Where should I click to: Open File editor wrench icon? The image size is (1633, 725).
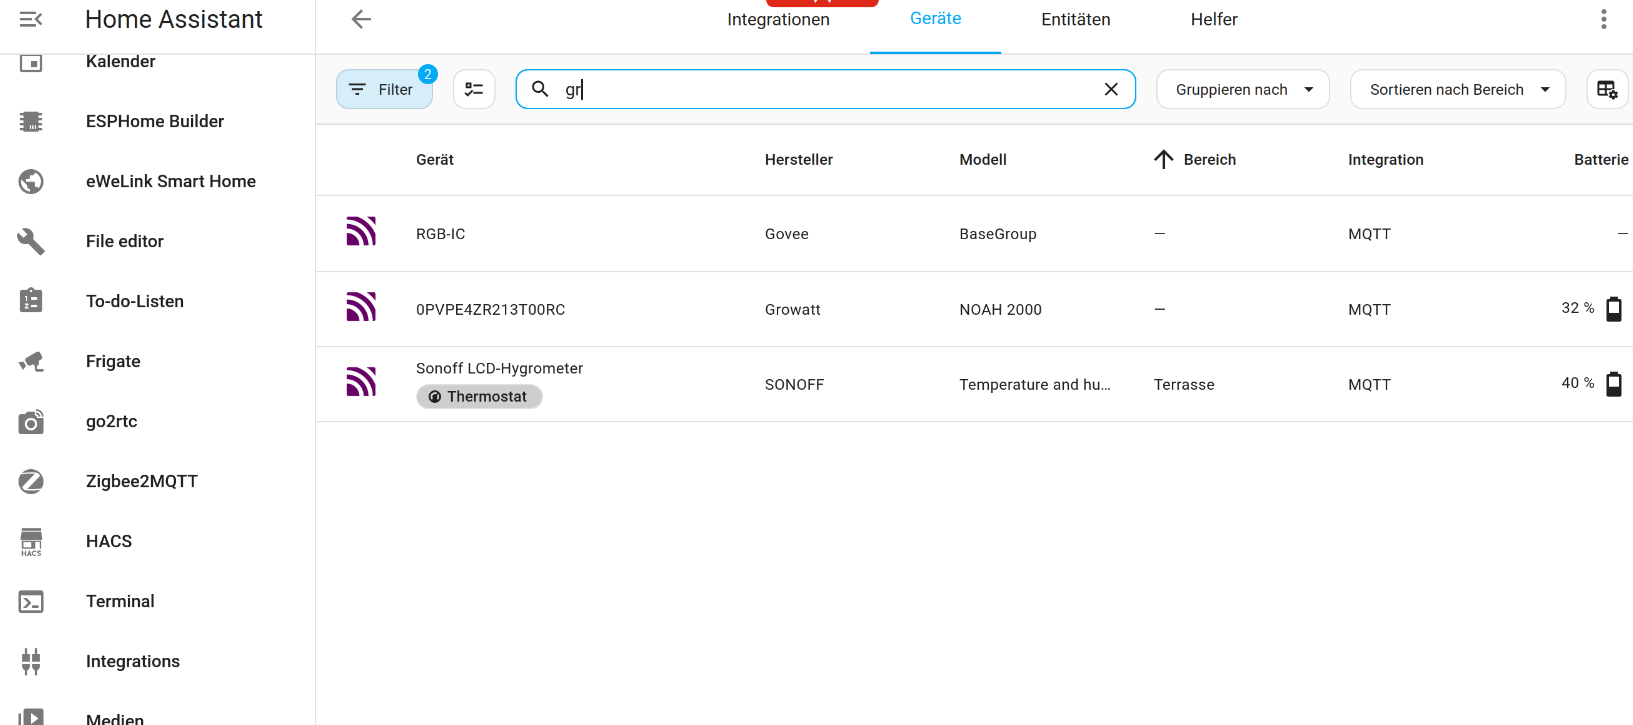tap(31, 241)
